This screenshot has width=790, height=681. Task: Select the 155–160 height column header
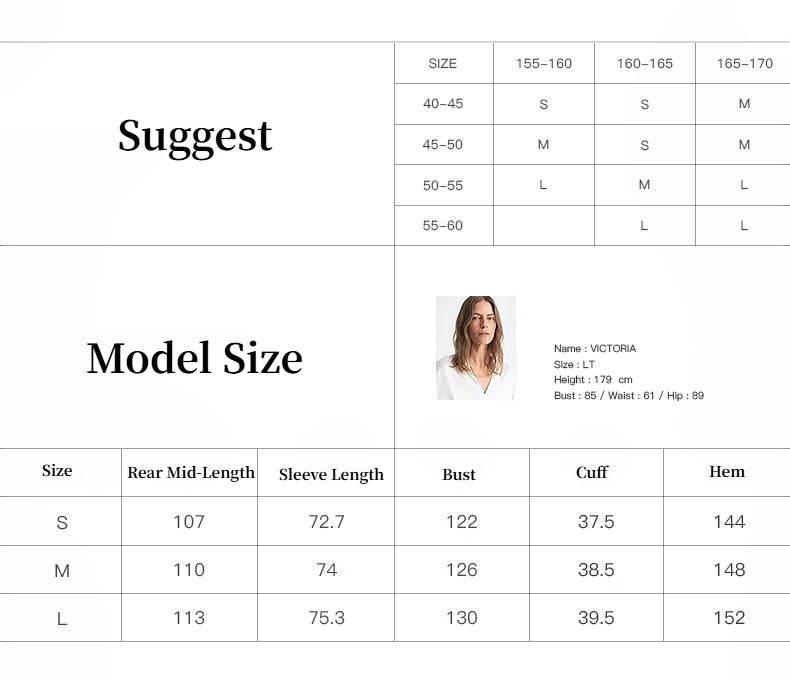click(544, 63)
